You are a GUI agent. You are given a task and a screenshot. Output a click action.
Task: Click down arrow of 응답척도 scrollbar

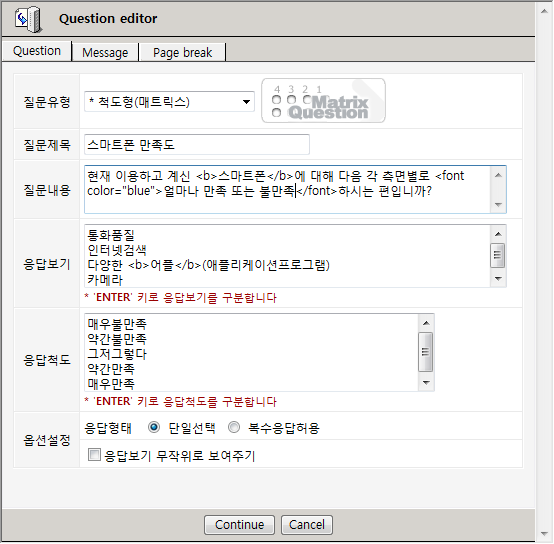click(x=426, y=383)
